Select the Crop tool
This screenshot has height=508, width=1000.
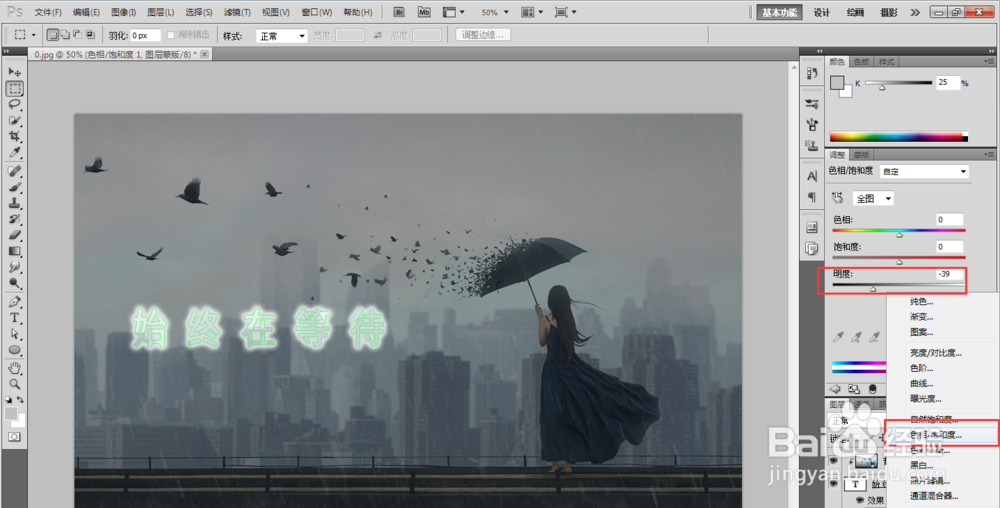15,136
